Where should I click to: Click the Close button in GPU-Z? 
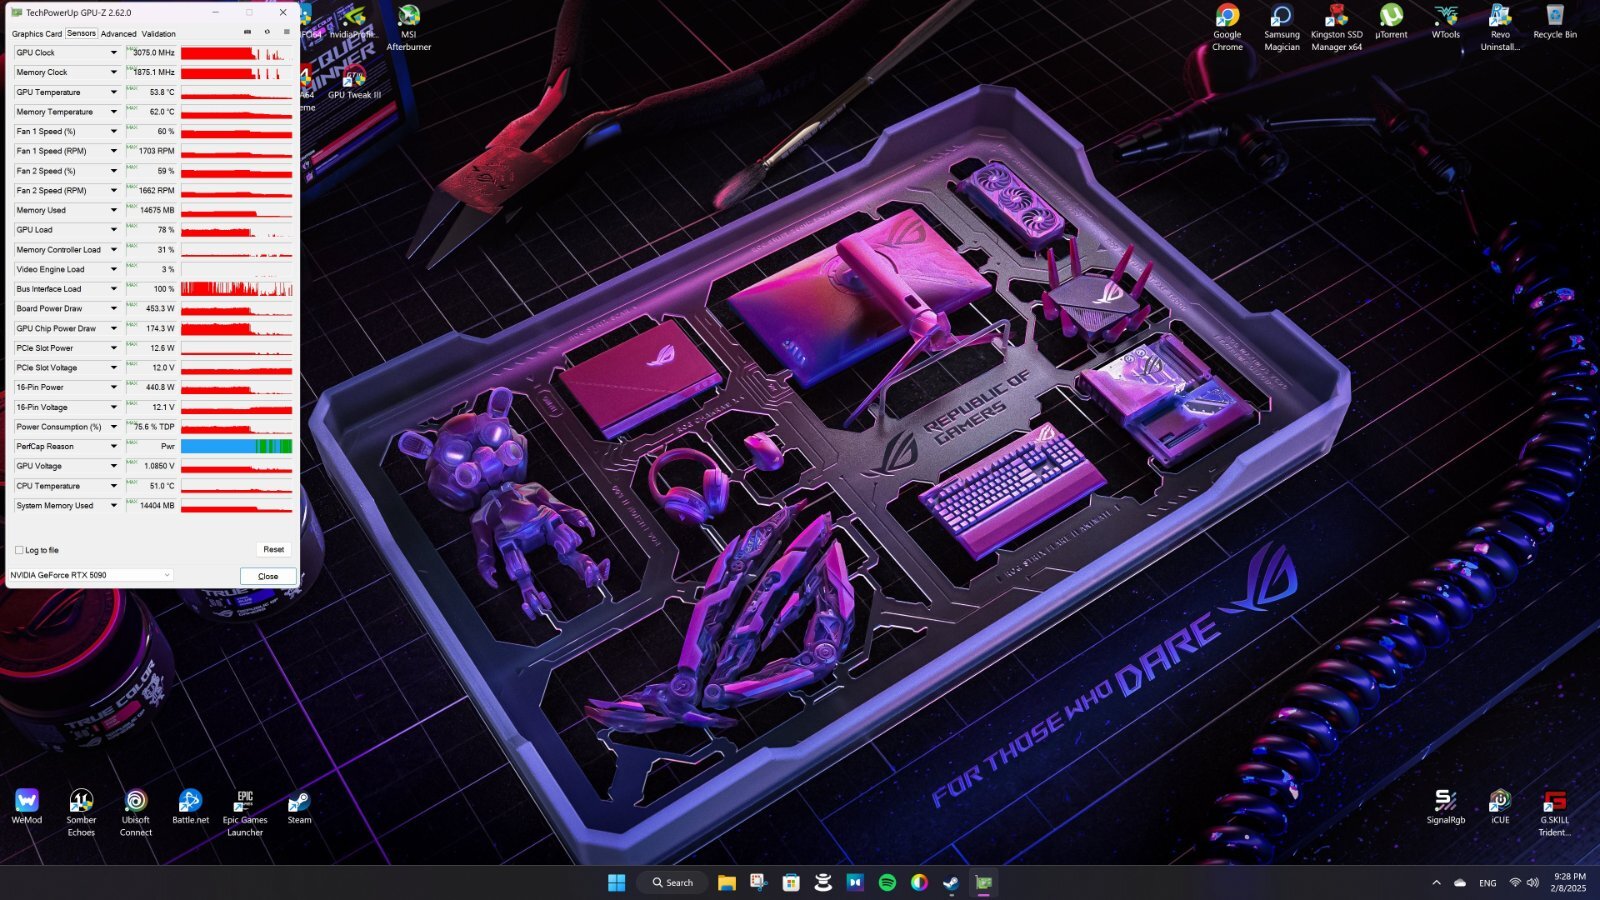click(268, 576)
